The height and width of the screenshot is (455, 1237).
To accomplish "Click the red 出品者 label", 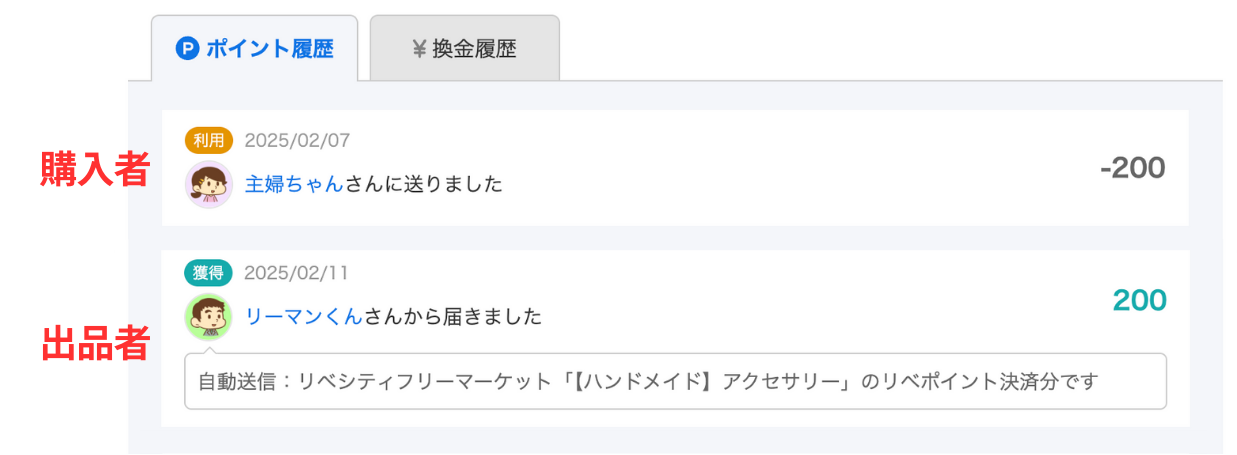I will pyautogui.click(x=95, y=345).
